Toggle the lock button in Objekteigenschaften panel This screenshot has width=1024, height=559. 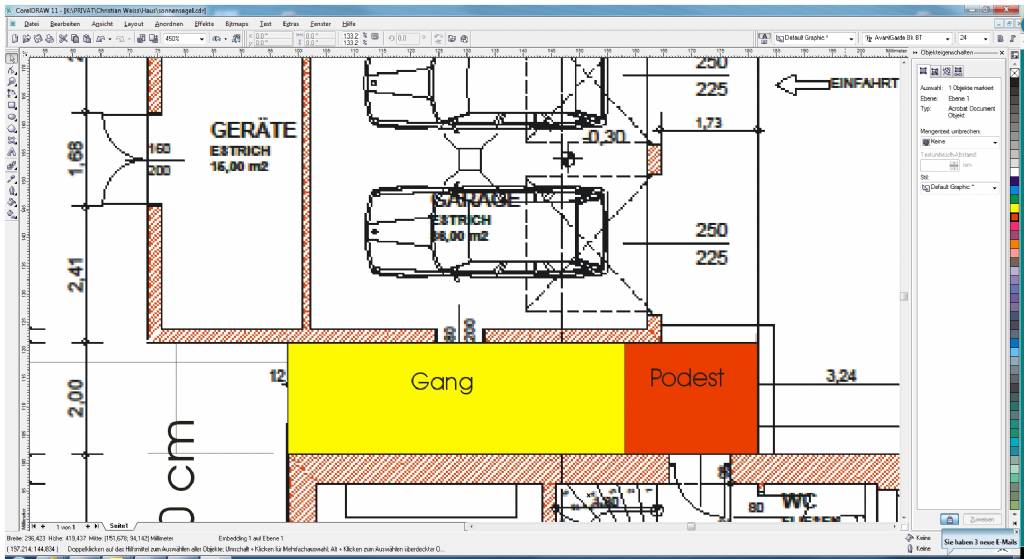point(950,519)
